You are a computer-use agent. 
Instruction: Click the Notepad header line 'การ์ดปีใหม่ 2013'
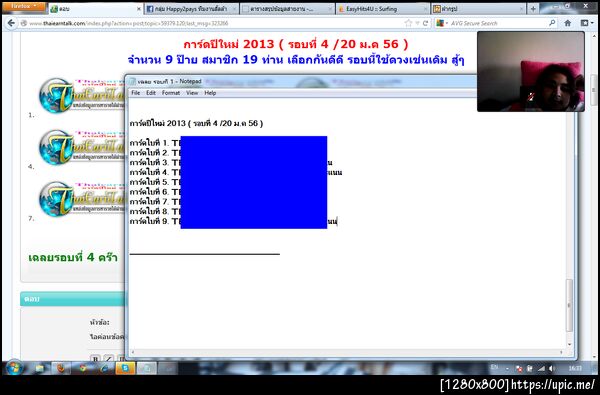(196, 123)
